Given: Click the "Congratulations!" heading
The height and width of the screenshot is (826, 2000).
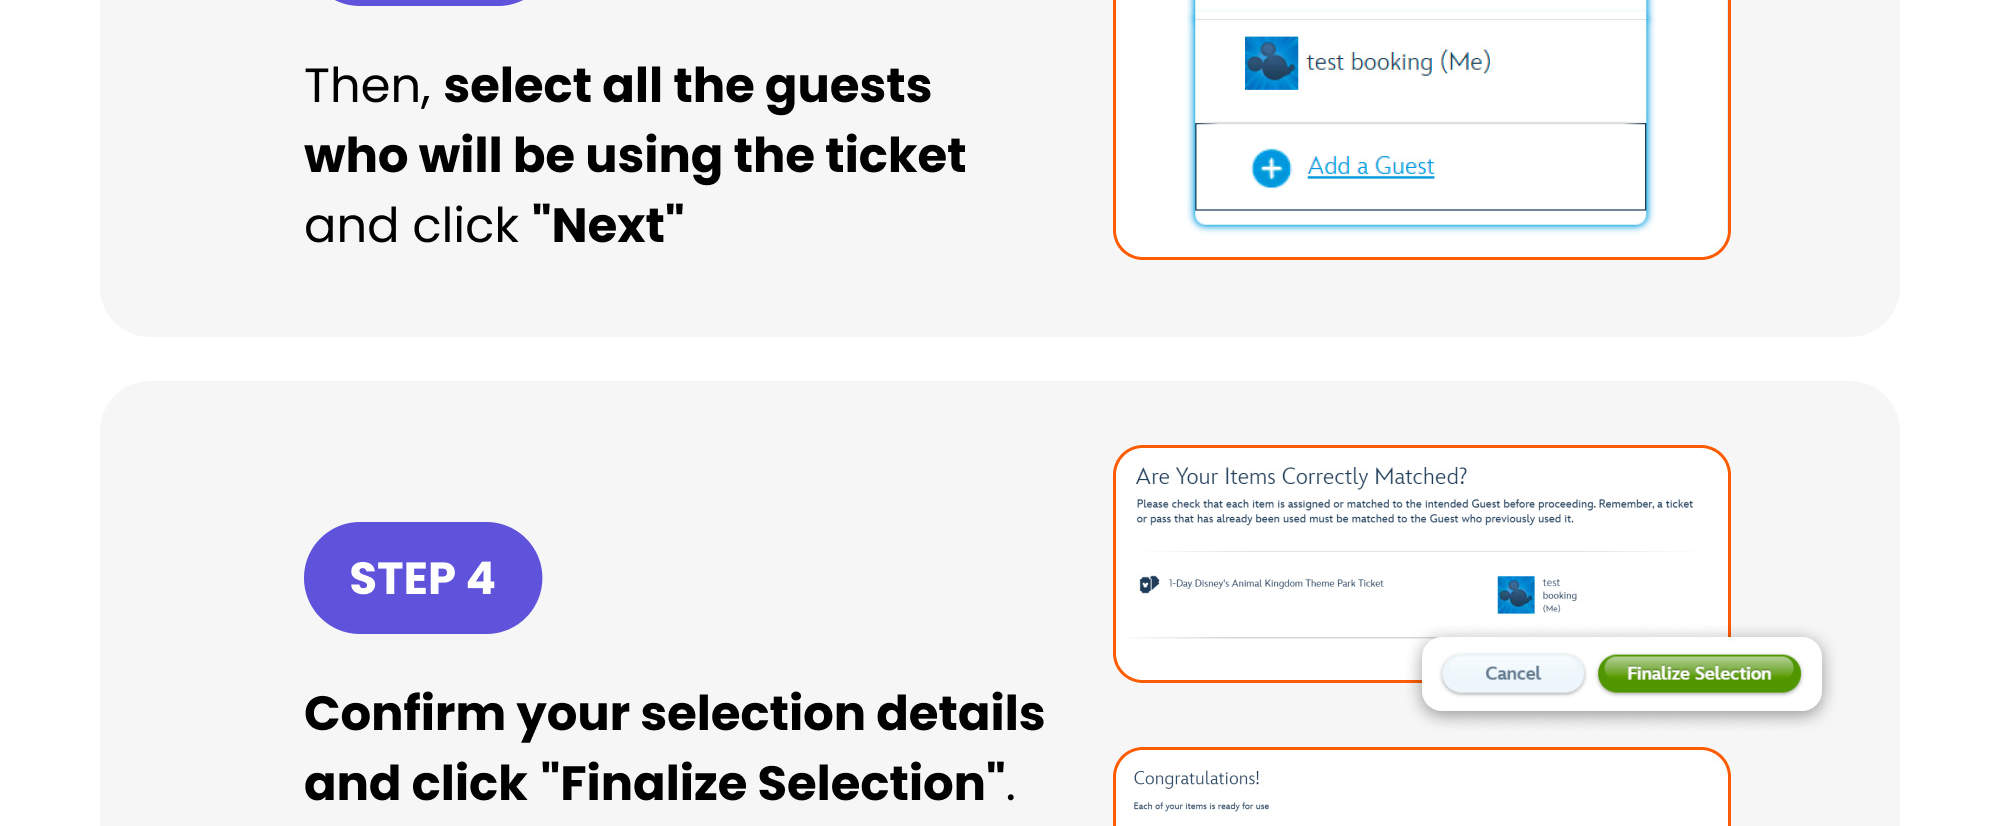Looking at the screenshot, I should (x=1196, y=778).
